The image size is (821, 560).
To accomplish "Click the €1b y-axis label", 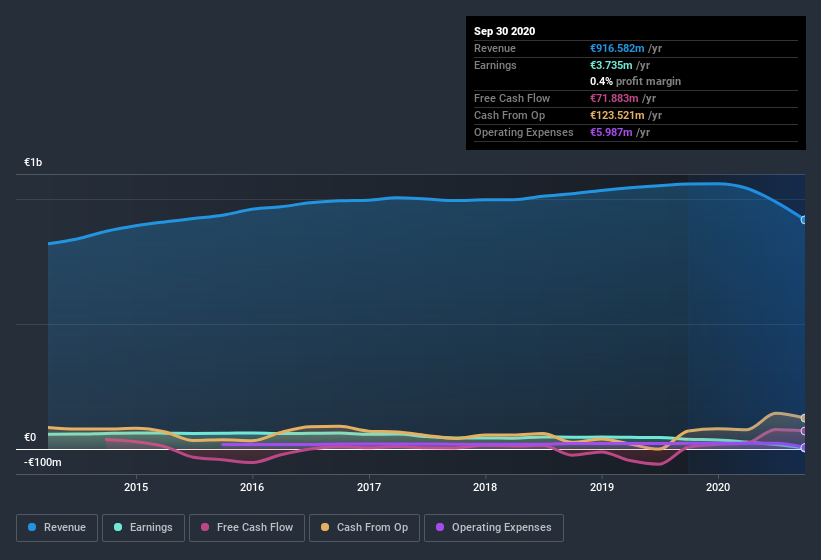I will pyautogui.click(x=33, y=162).
